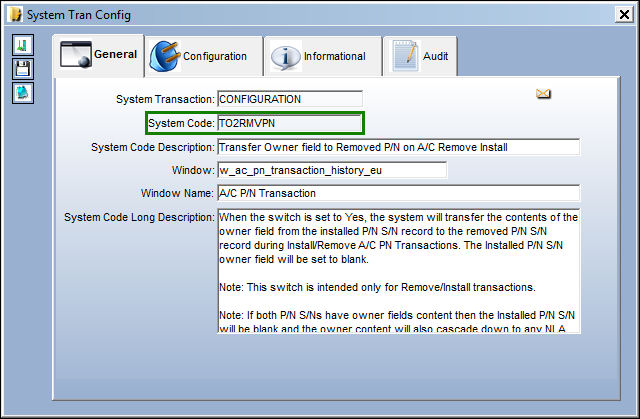Click the Window field w_ac_pn_transaction_history_eu
This screenshot has height=419, width=640.
(x=332, y=170)
